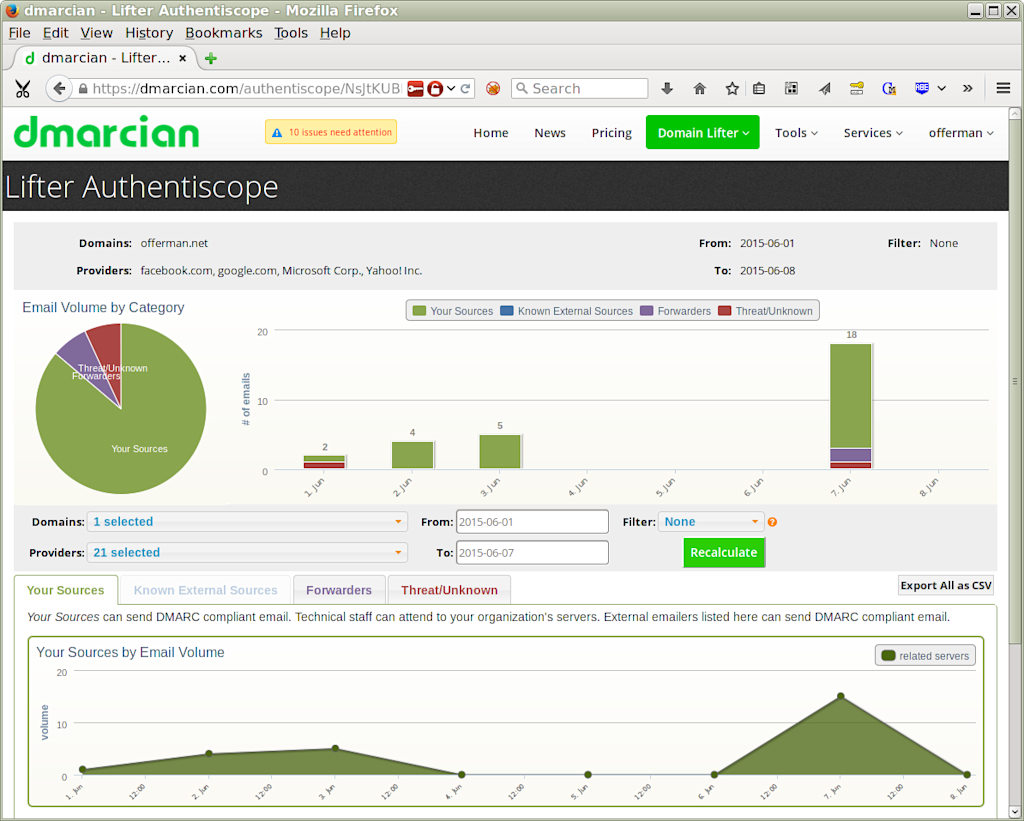Click the red key icon in the URL bar

(x=415, y=89)
